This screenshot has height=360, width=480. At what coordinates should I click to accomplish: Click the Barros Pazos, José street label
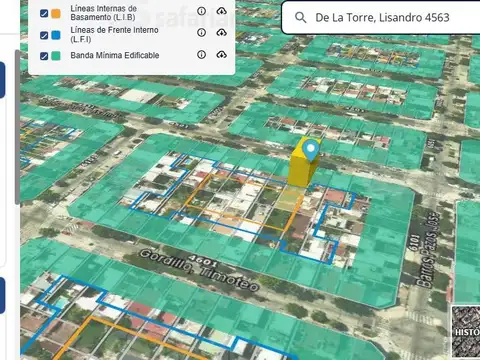(428, 250)
